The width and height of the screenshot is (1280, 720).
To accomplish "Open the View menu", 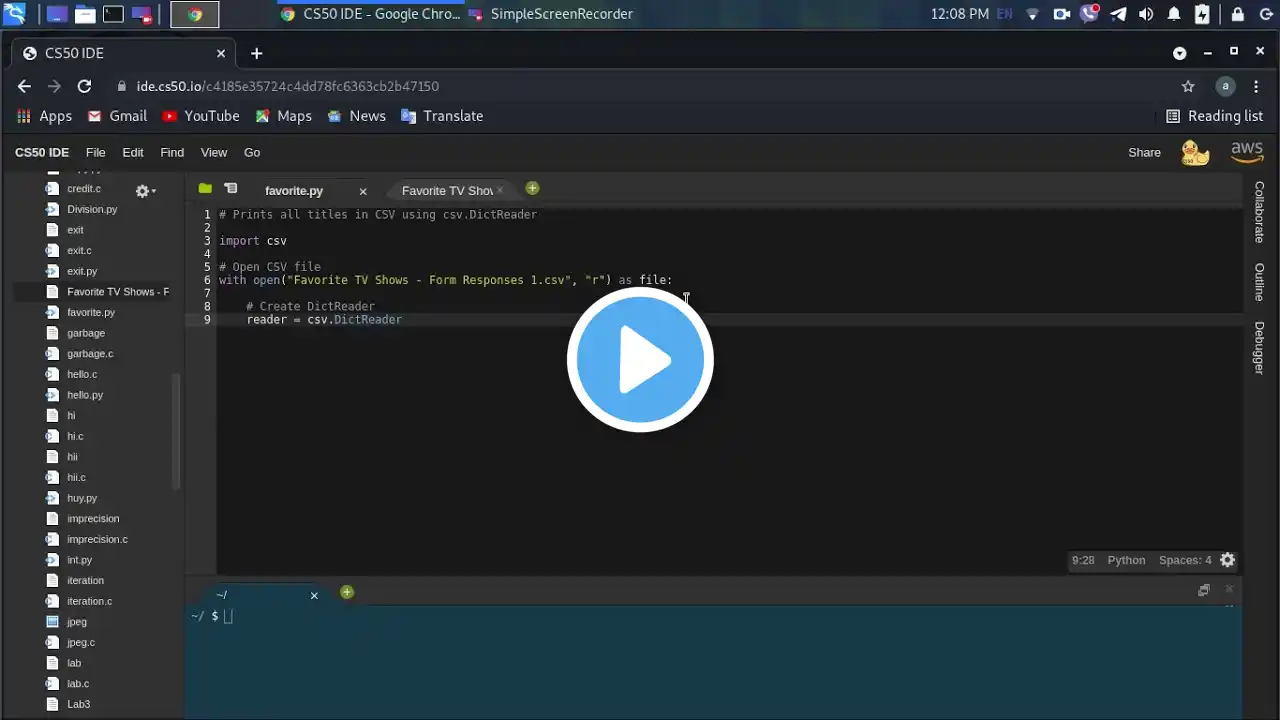I will (x=214, y=153).
